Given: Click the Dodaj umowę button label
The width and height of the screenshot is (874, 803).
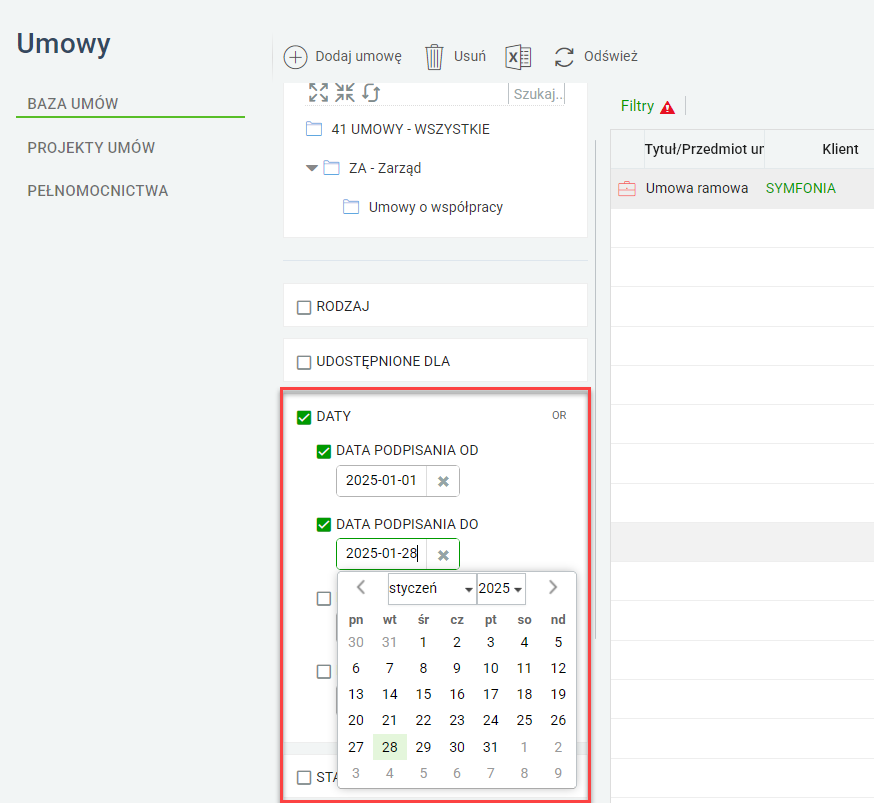Looking at the screenshot, I should coord(358,56).
